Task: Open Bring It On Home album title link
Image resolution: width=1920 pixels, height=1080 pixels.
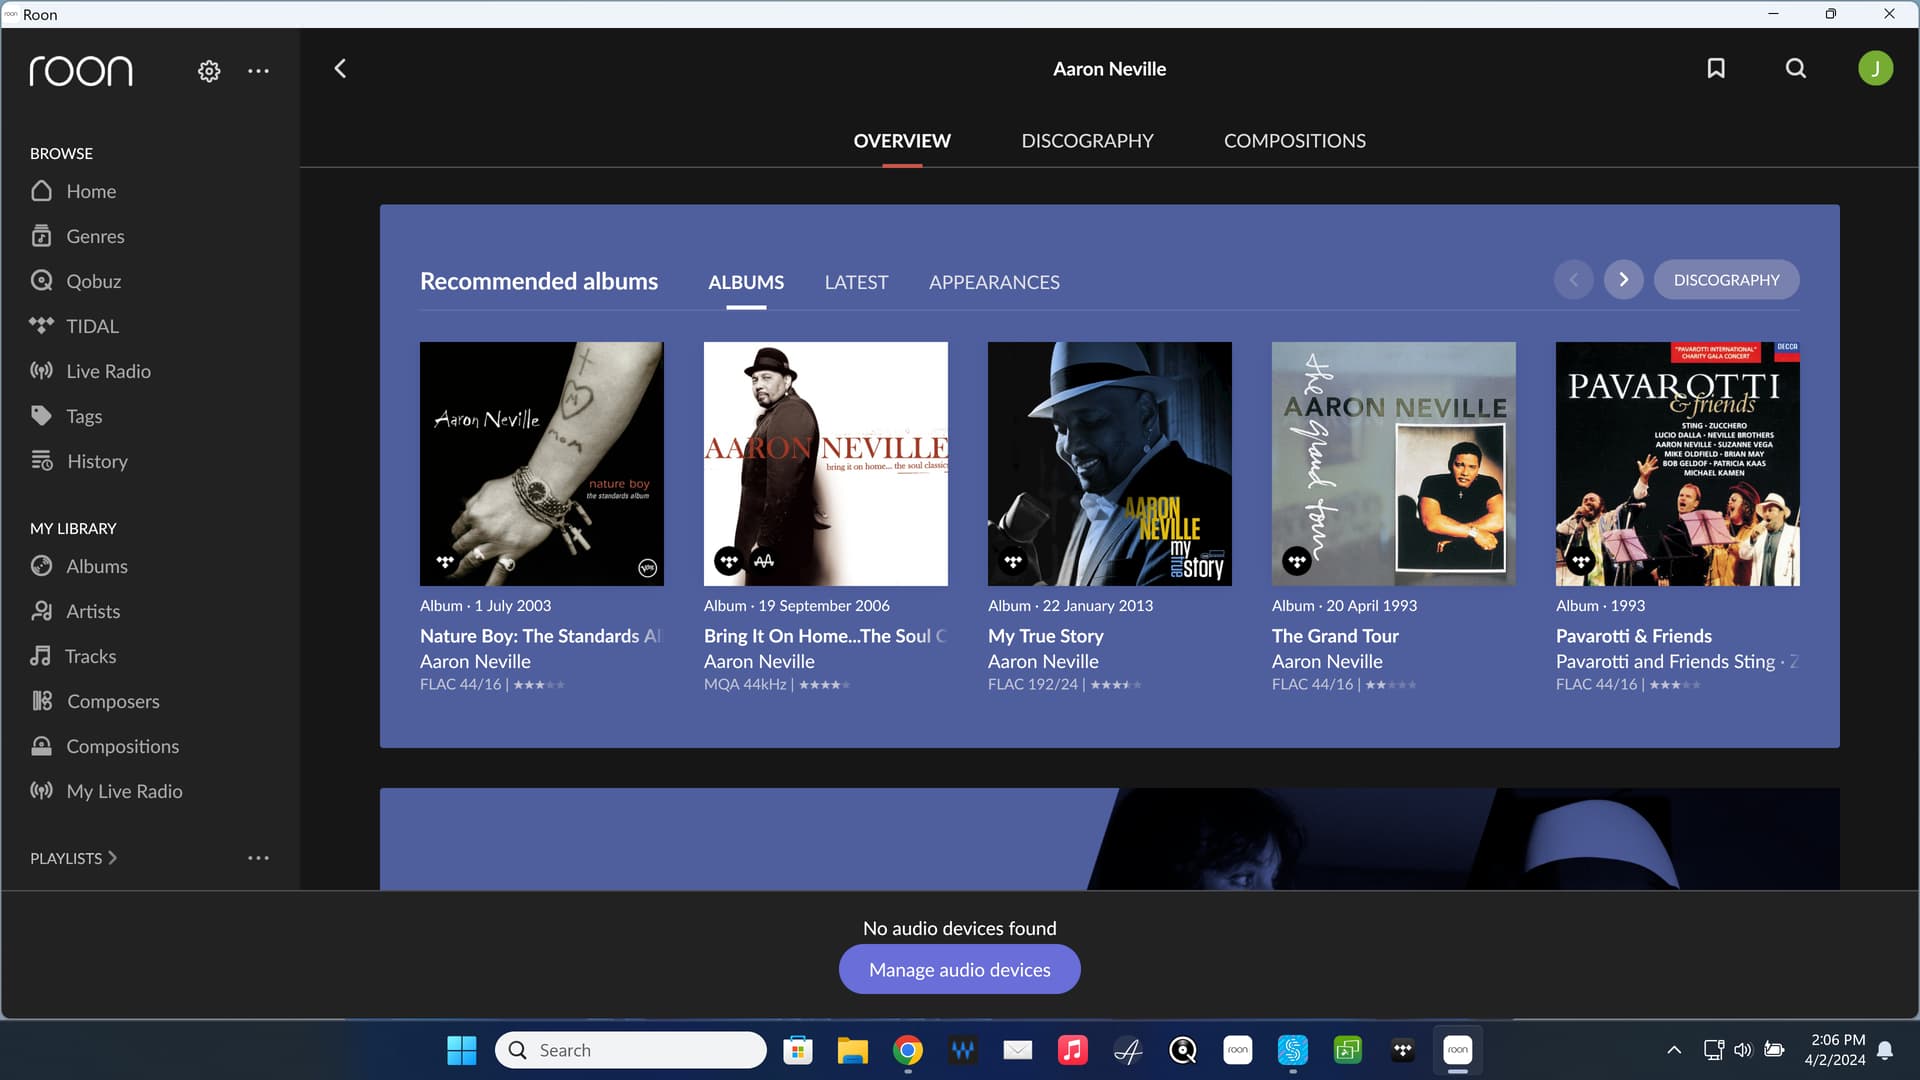Action: tap(825, 636)
